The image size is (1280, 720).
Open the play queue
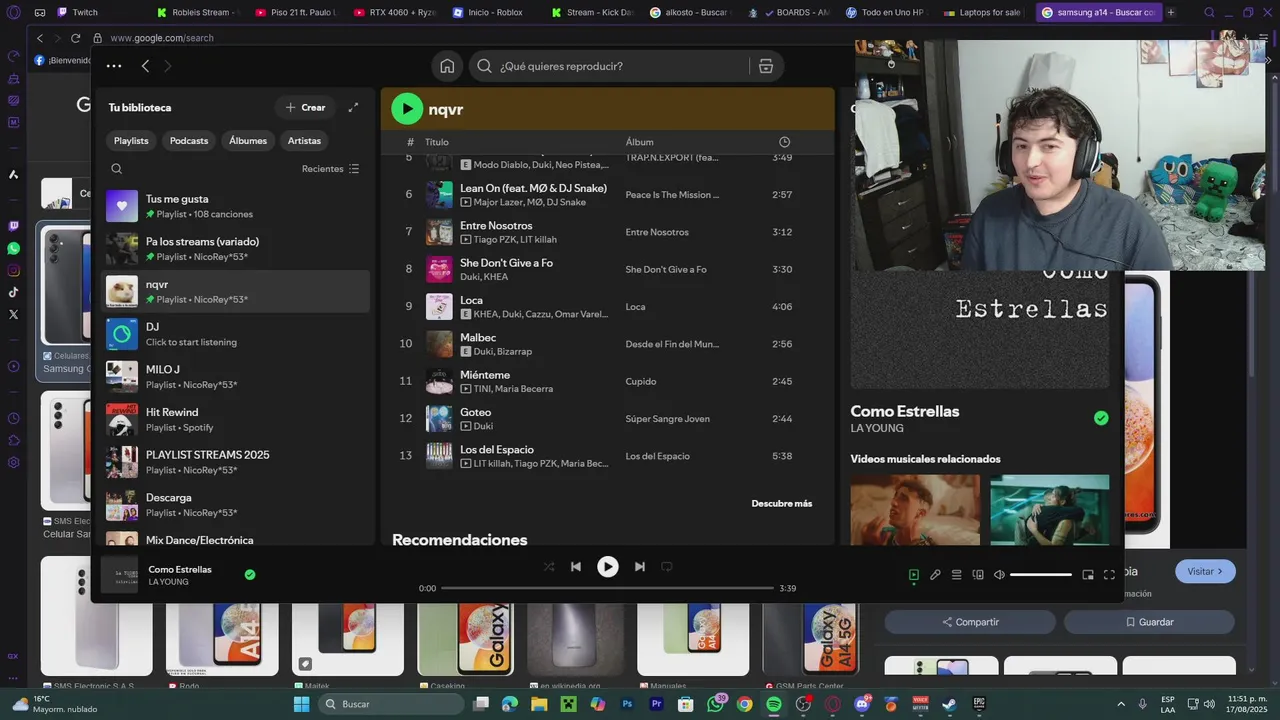coord(957,575)
